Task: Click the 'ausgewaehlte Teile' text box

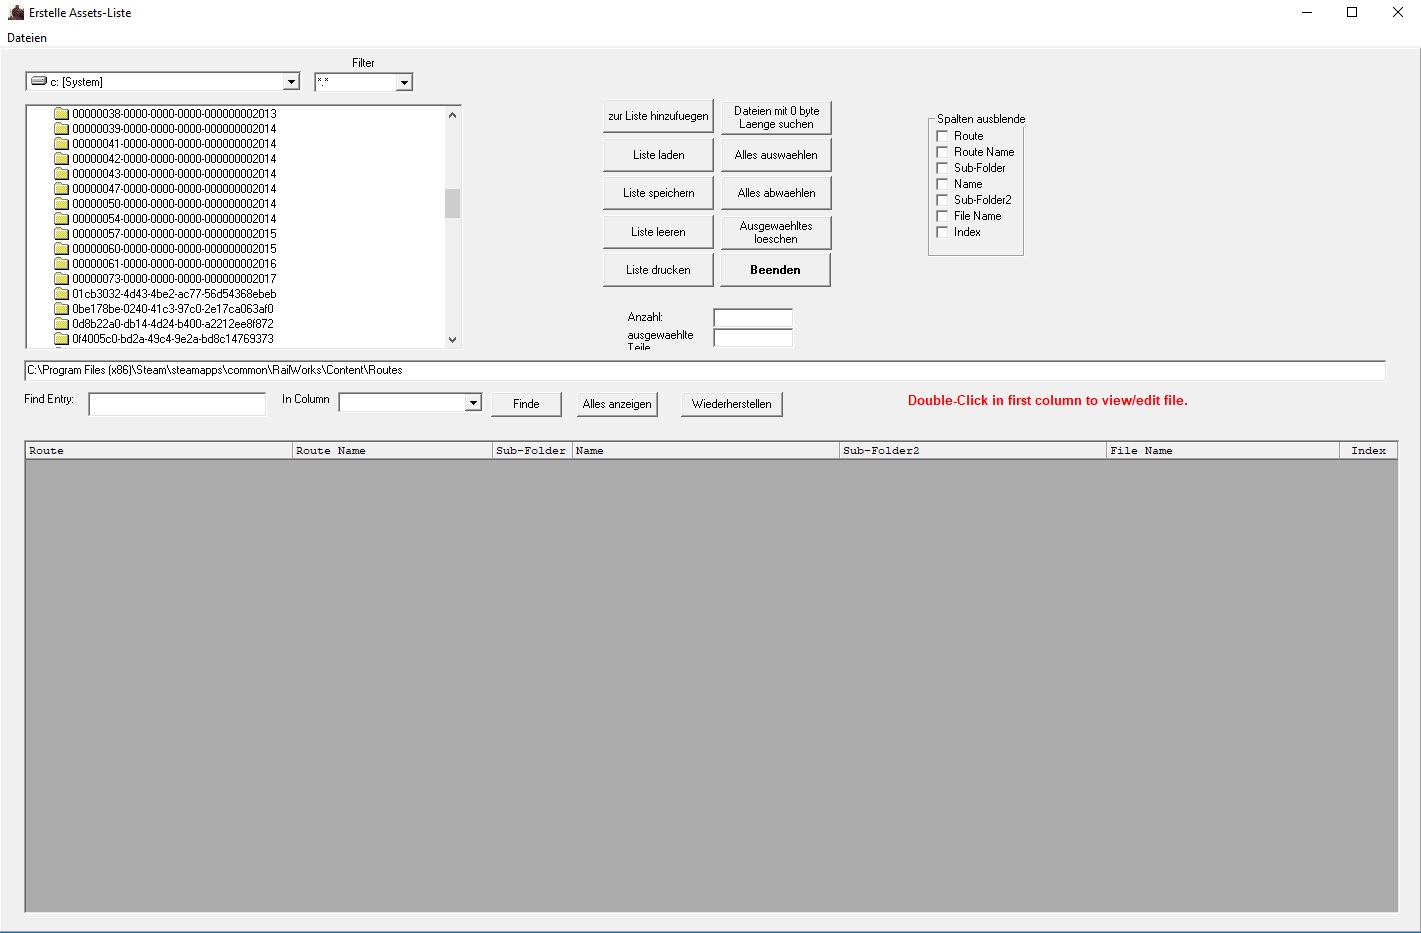Action: tap(753, 338)
